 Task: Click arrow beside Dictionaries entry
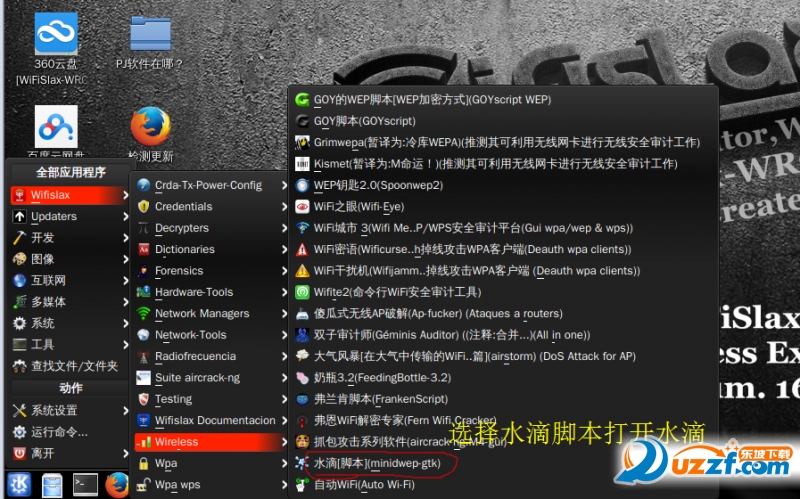[x=284, y=250]
